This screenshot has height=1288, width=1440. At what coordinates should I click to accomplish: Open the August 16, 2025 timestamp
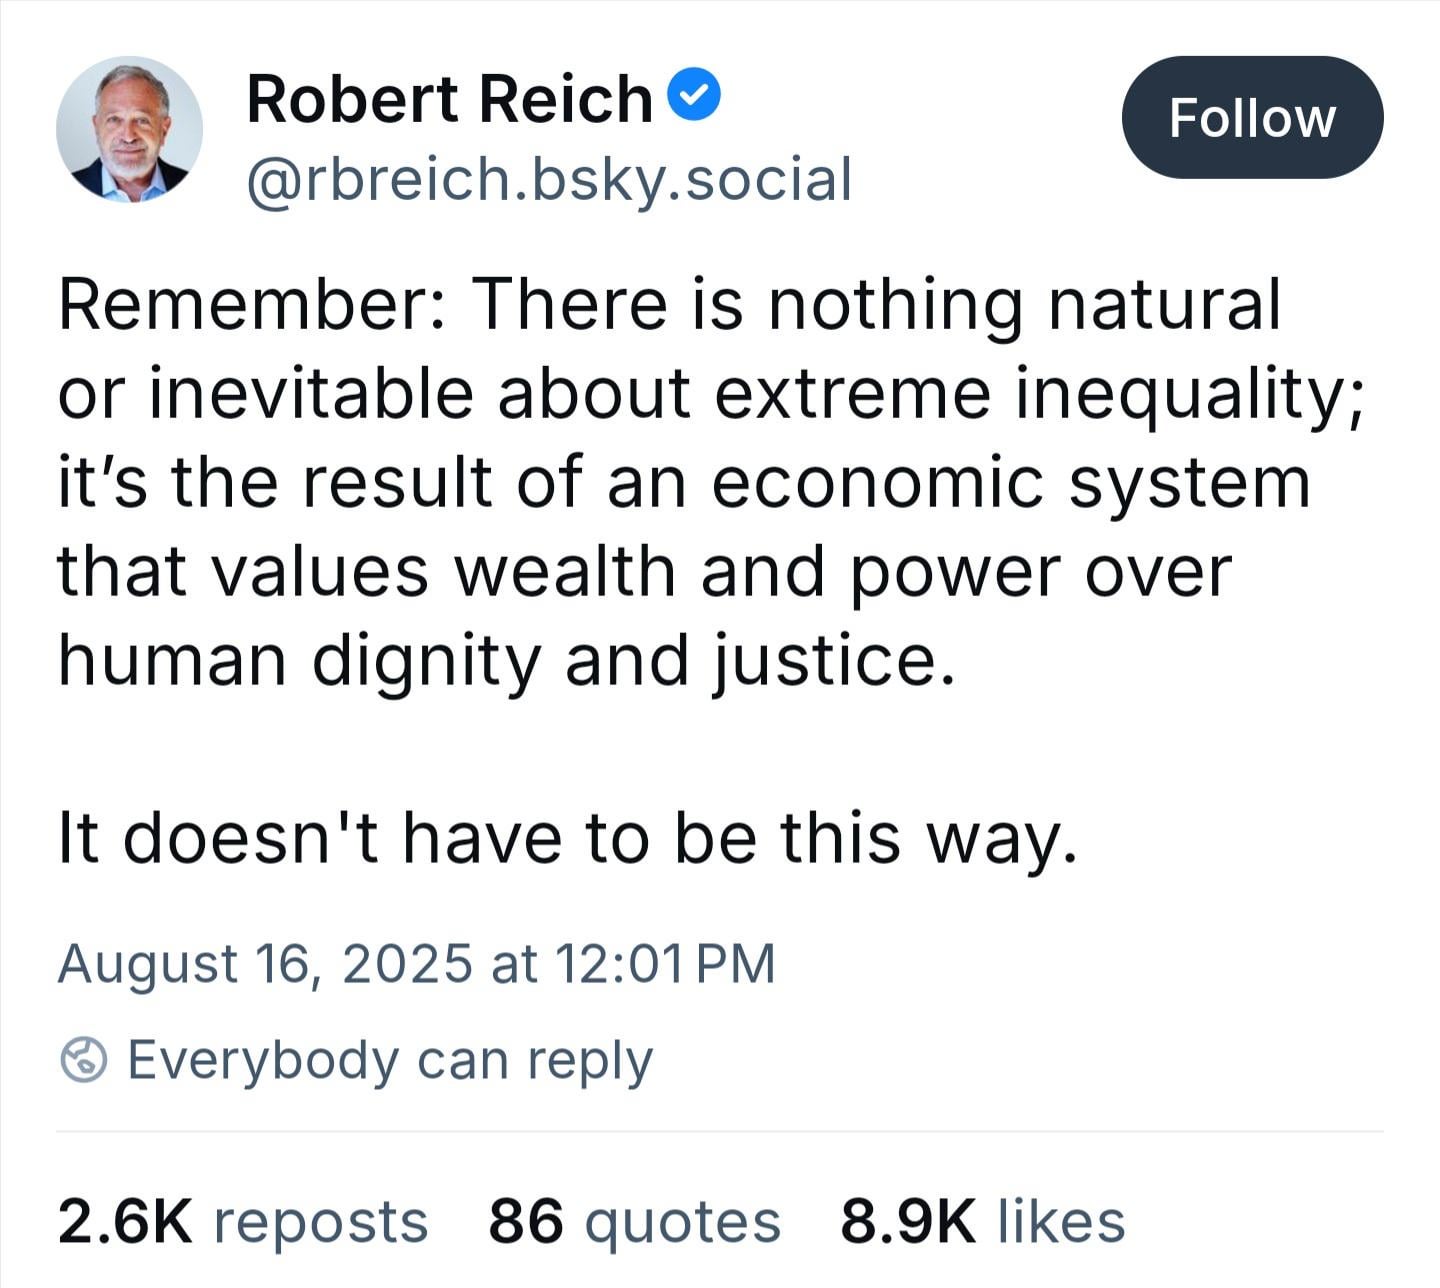pyautogui.click(x=416, y=964)
